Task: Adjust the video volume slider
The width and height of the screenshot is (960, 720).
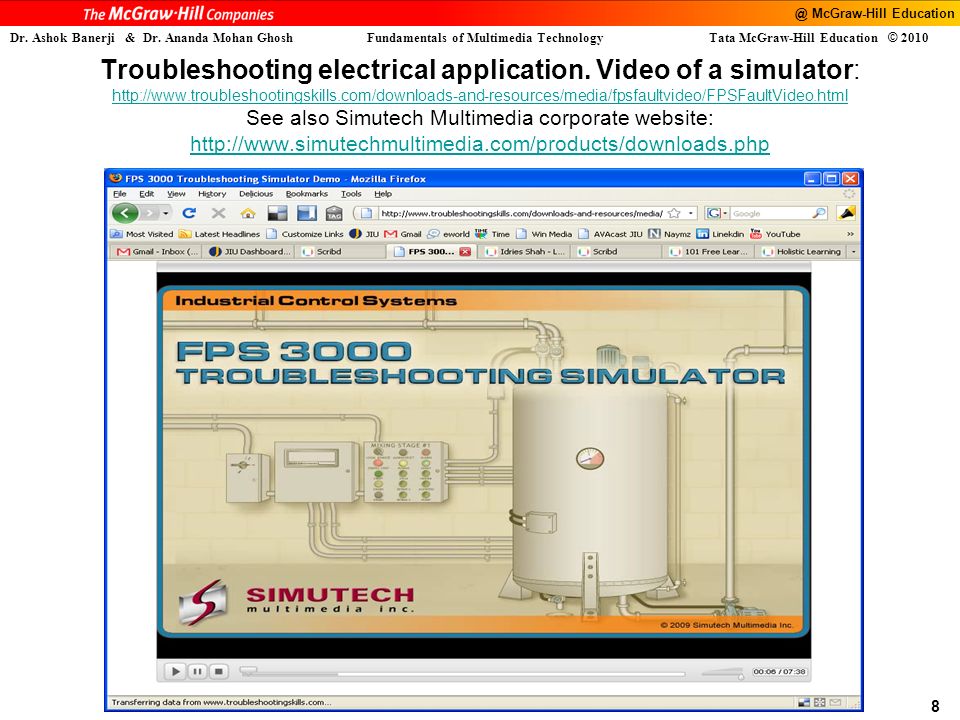Action: point(723,673)
